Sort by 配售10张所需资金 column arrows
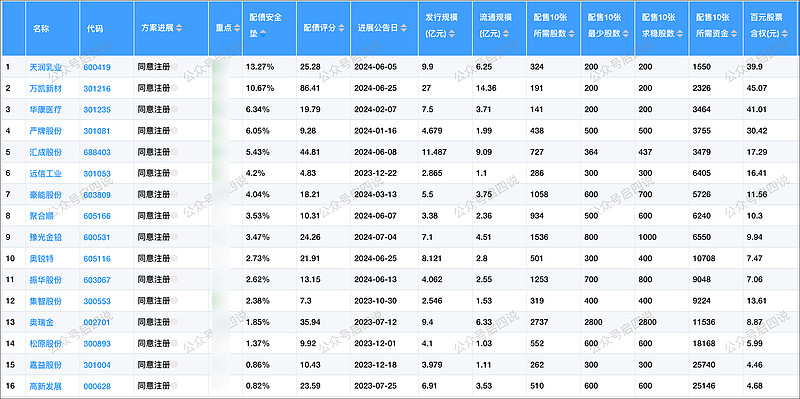Image resolution: width=800 pixels, height=399 pixels. pyautogui.click(x=734, y=34)
